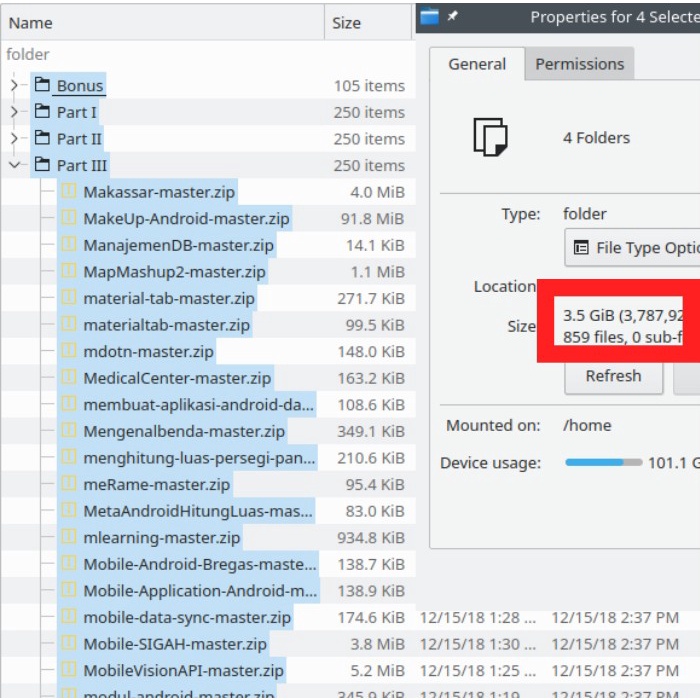Click zip icon of meRame-master.zip

69,483
